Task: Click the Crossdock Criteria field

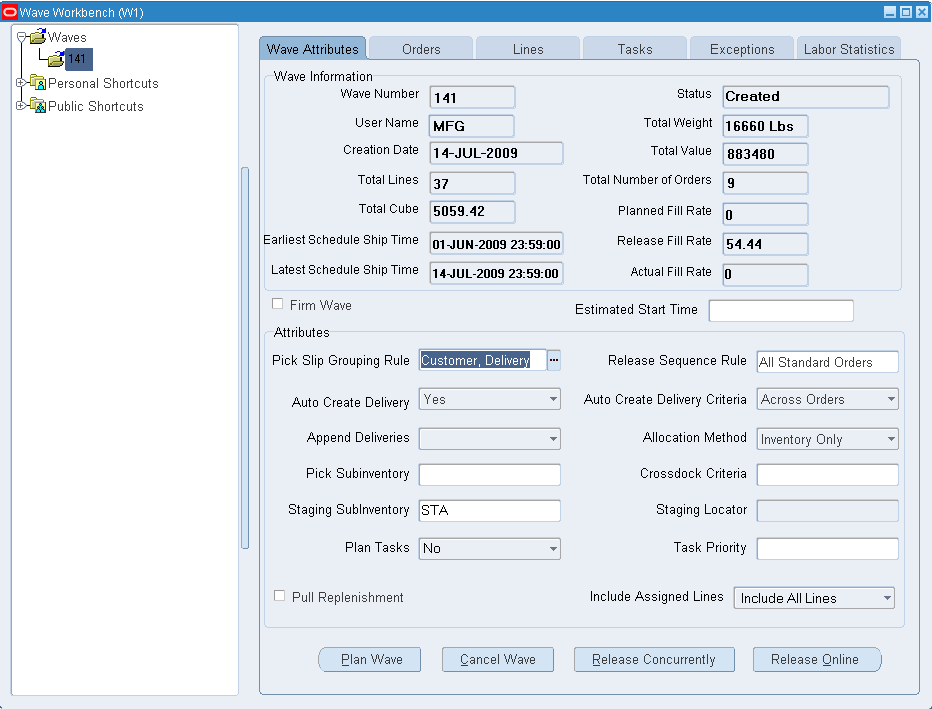Action: (x=827, y=474)
